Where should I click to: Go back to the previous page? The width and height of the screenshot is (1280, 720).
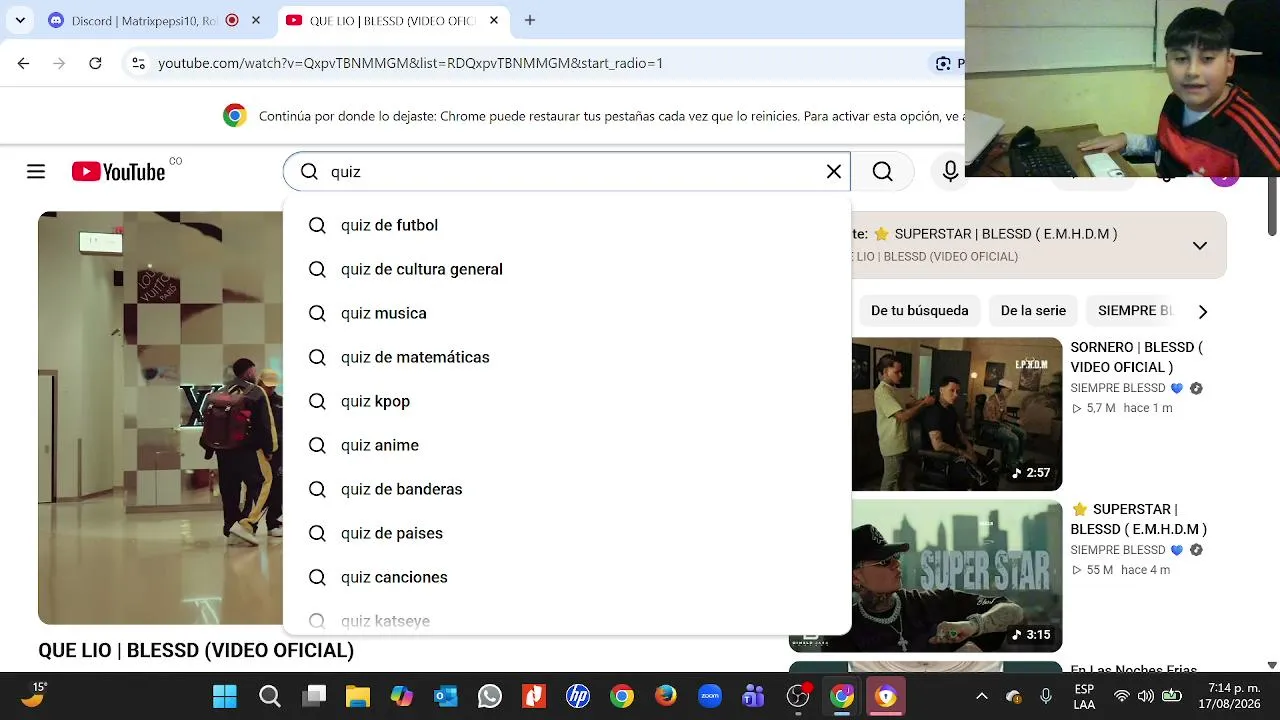click(x=23, y=63)
